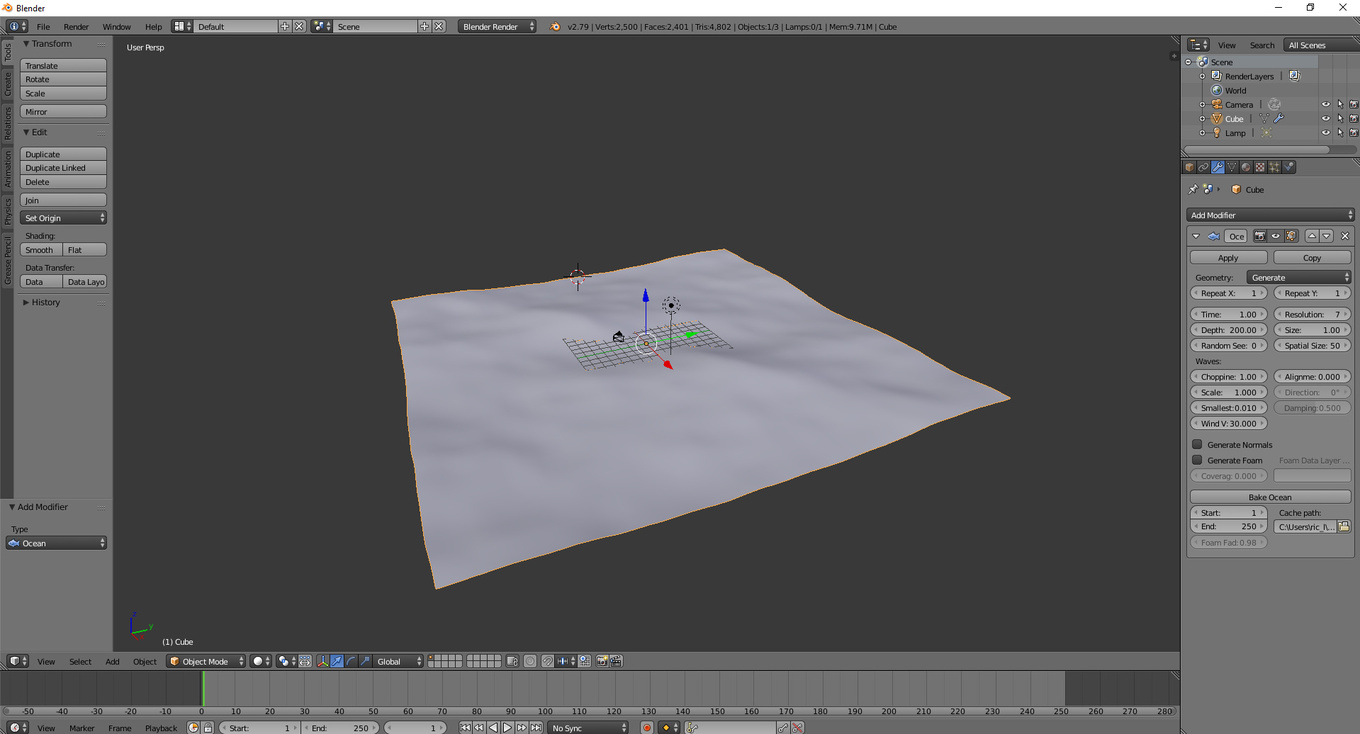
Task: Adjust the Wind Velocity slider
Action: pos(1228,423)
